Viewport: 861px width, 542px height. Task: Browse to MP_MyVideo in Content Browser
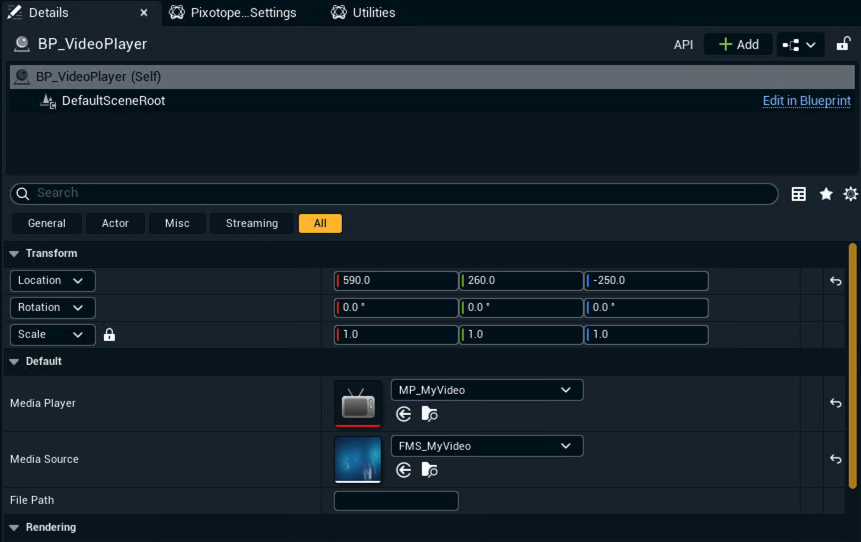429,415
